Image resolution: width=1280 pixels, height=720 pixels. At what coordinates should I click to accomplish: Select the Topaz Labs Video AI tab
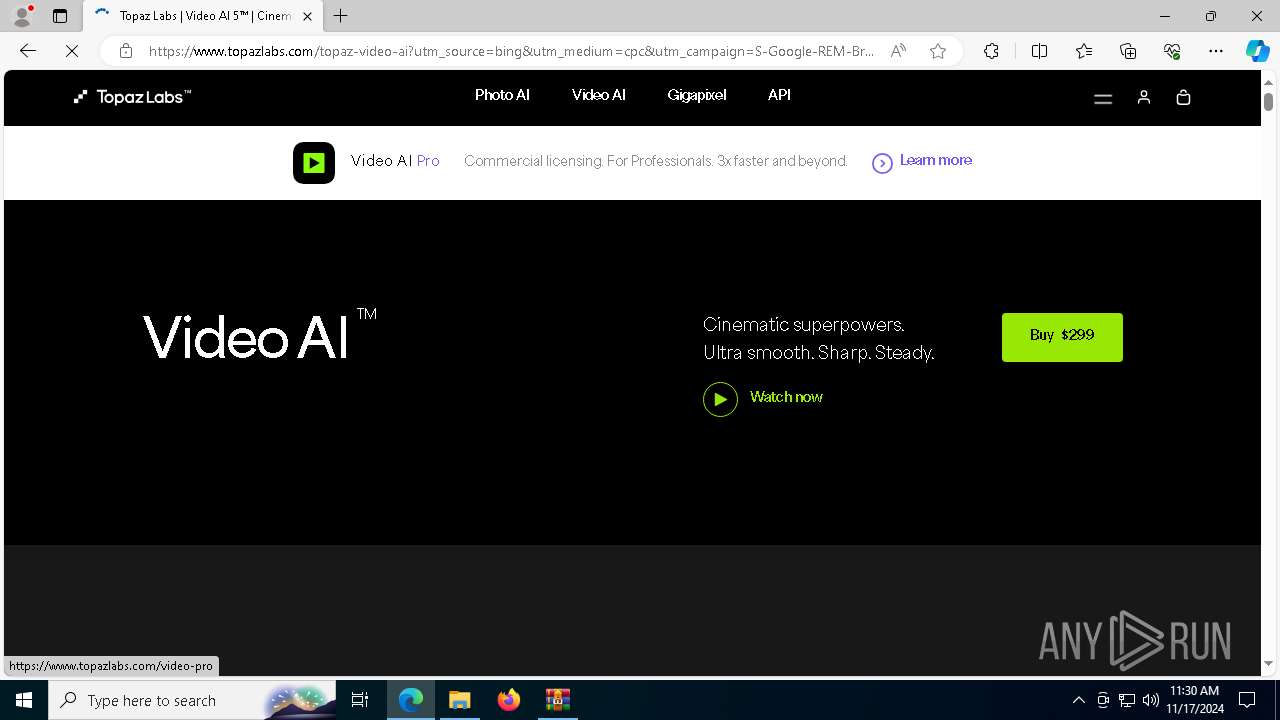(203, 16)
